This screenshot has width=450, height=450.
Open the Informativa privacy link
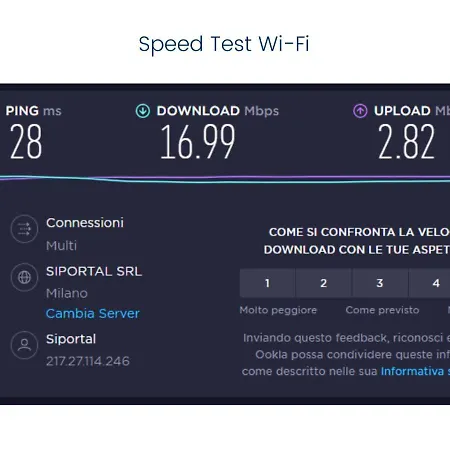(415, 371)
